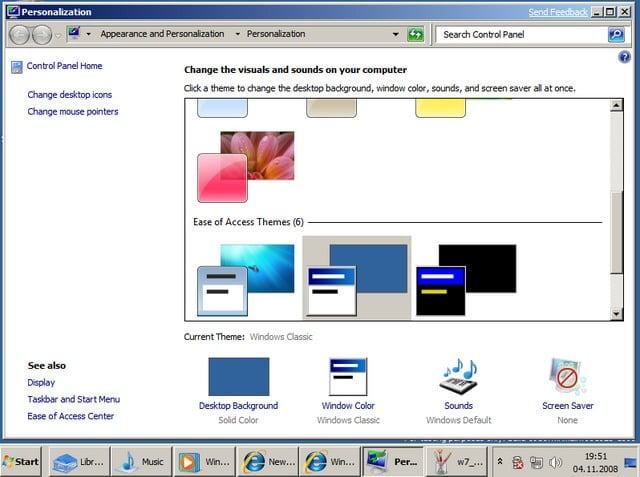Viewport: 640px width, 477px height.
Task: Click the Personalization breadcrumb item
Action: [276, 34]
